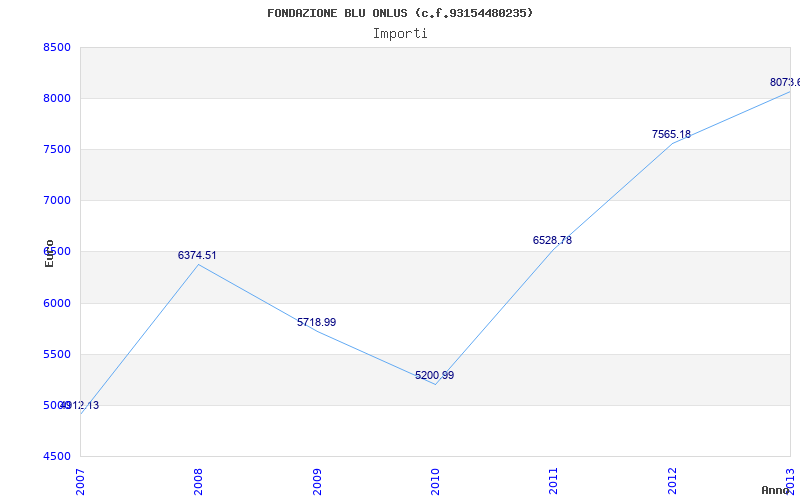Click the 2007 x-axis label

[80, 481]
